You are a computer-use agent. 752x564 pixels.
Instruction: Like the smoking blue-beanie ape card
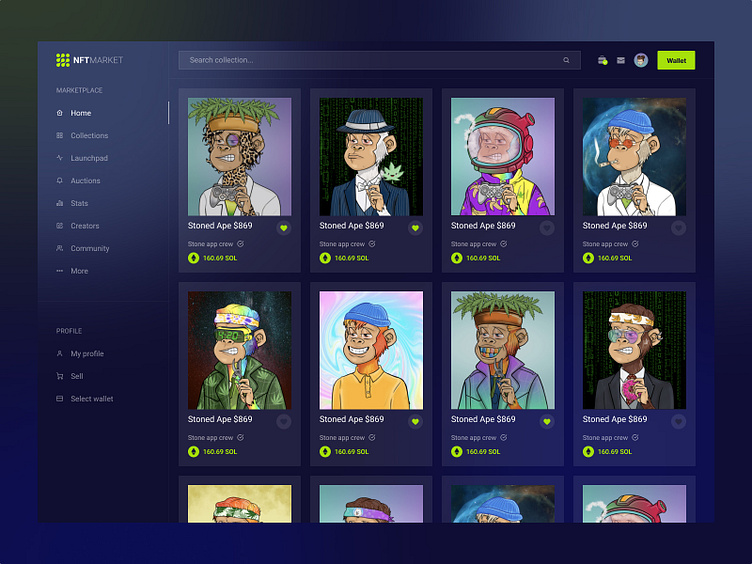(678, 228)
